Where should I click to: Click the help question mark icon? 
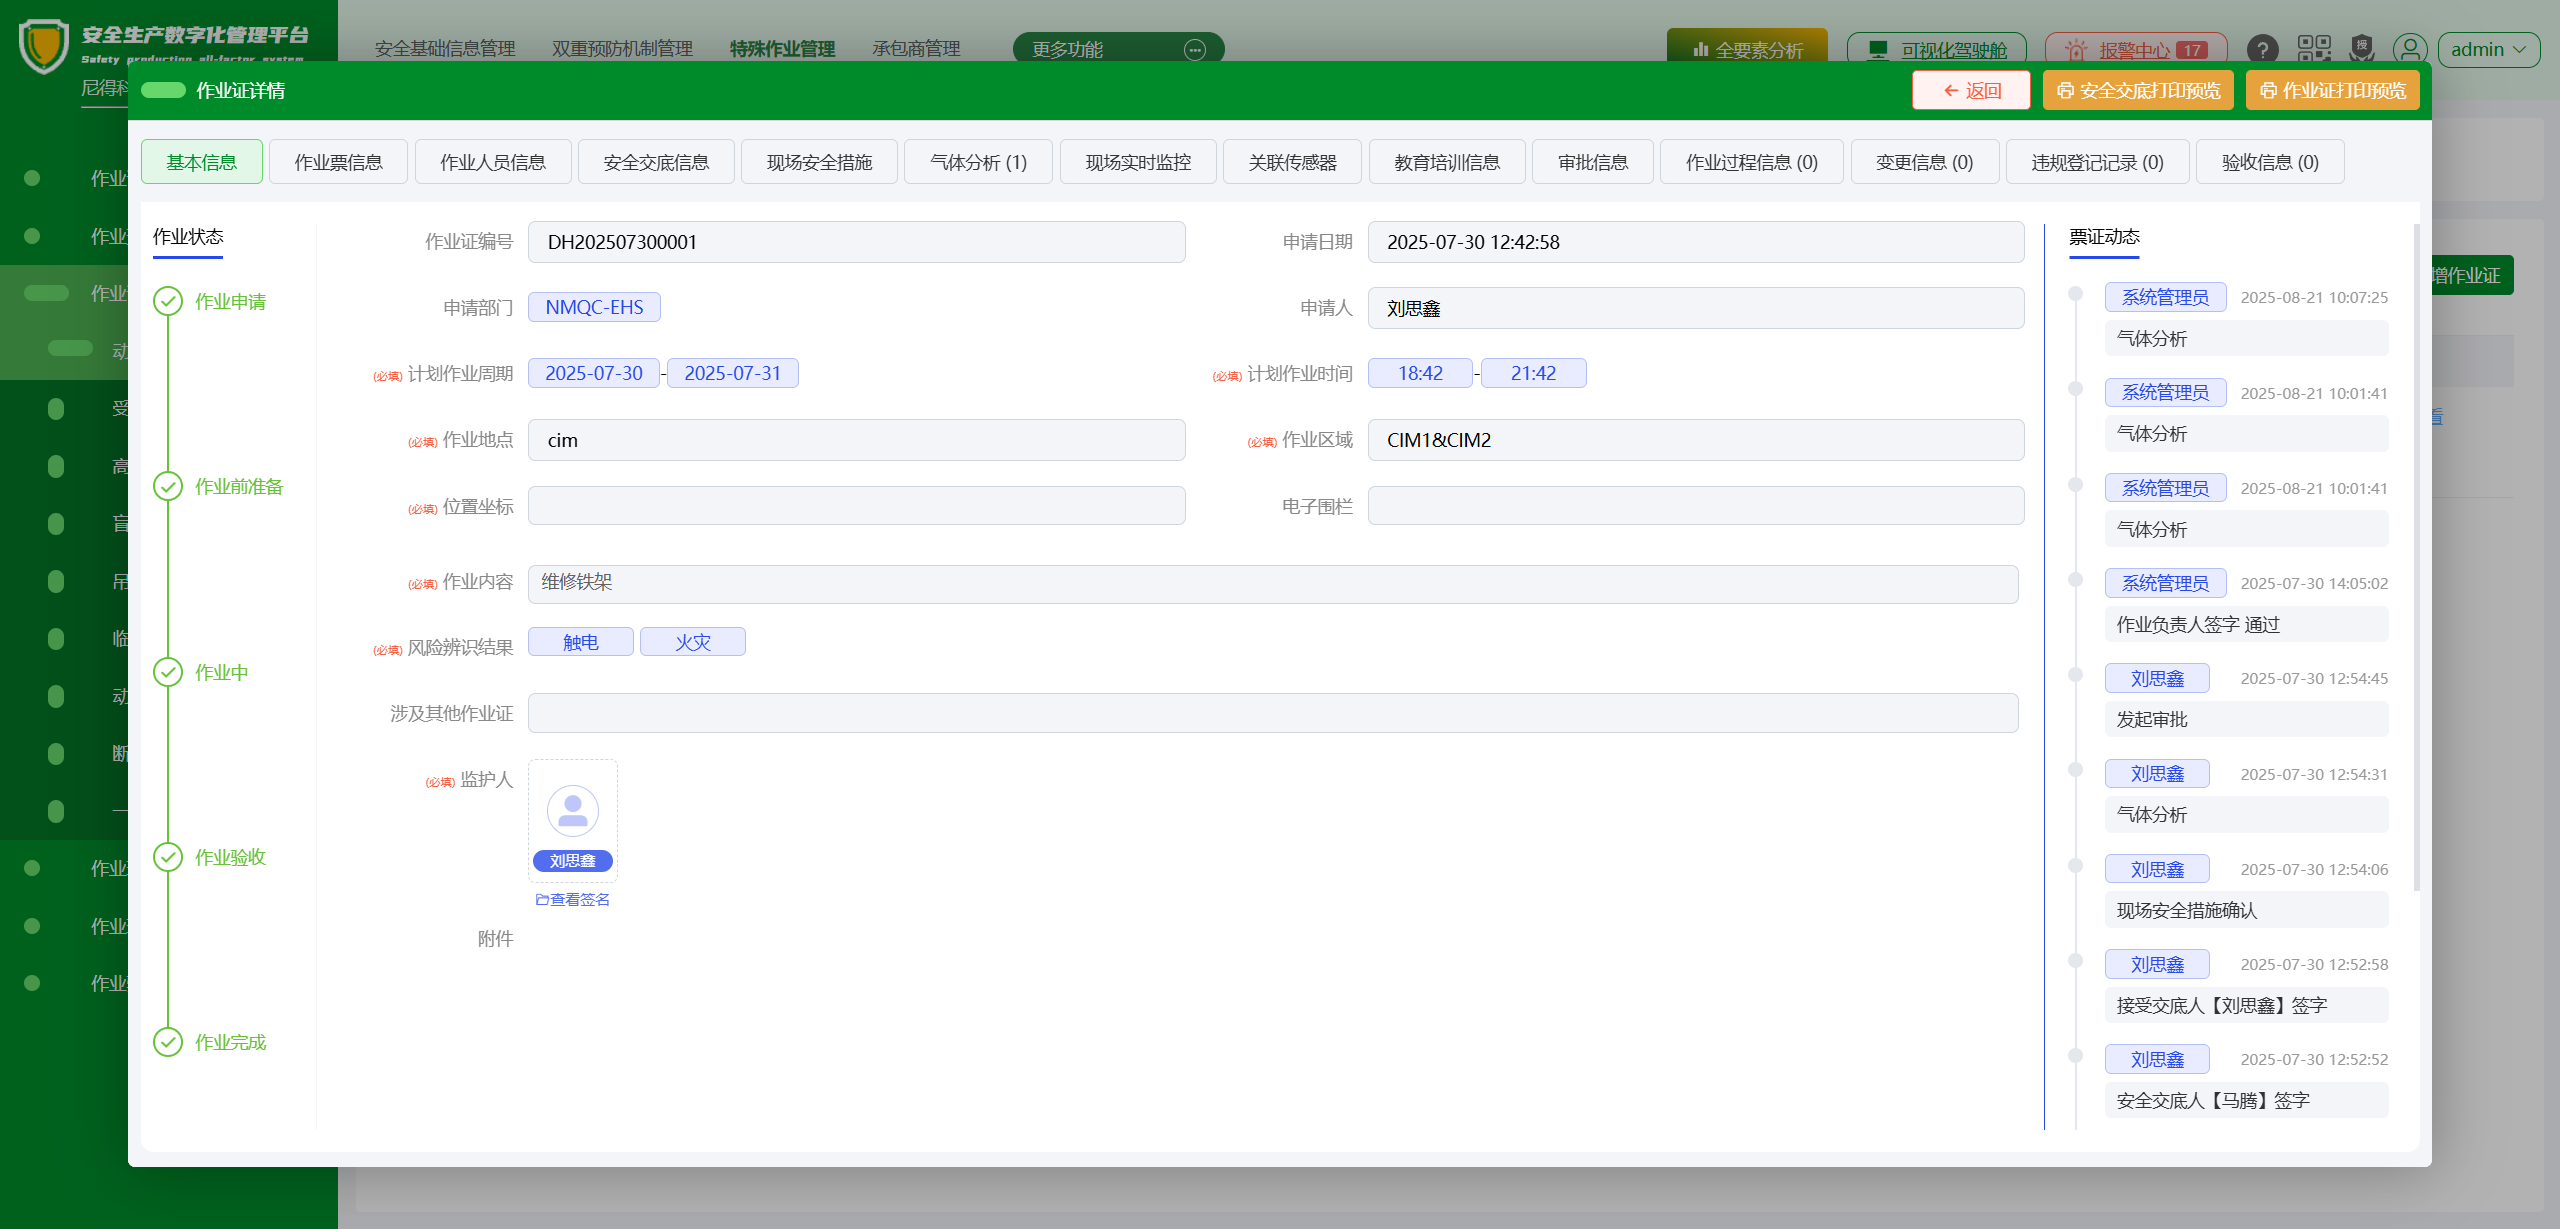(x=2262, y=49)
